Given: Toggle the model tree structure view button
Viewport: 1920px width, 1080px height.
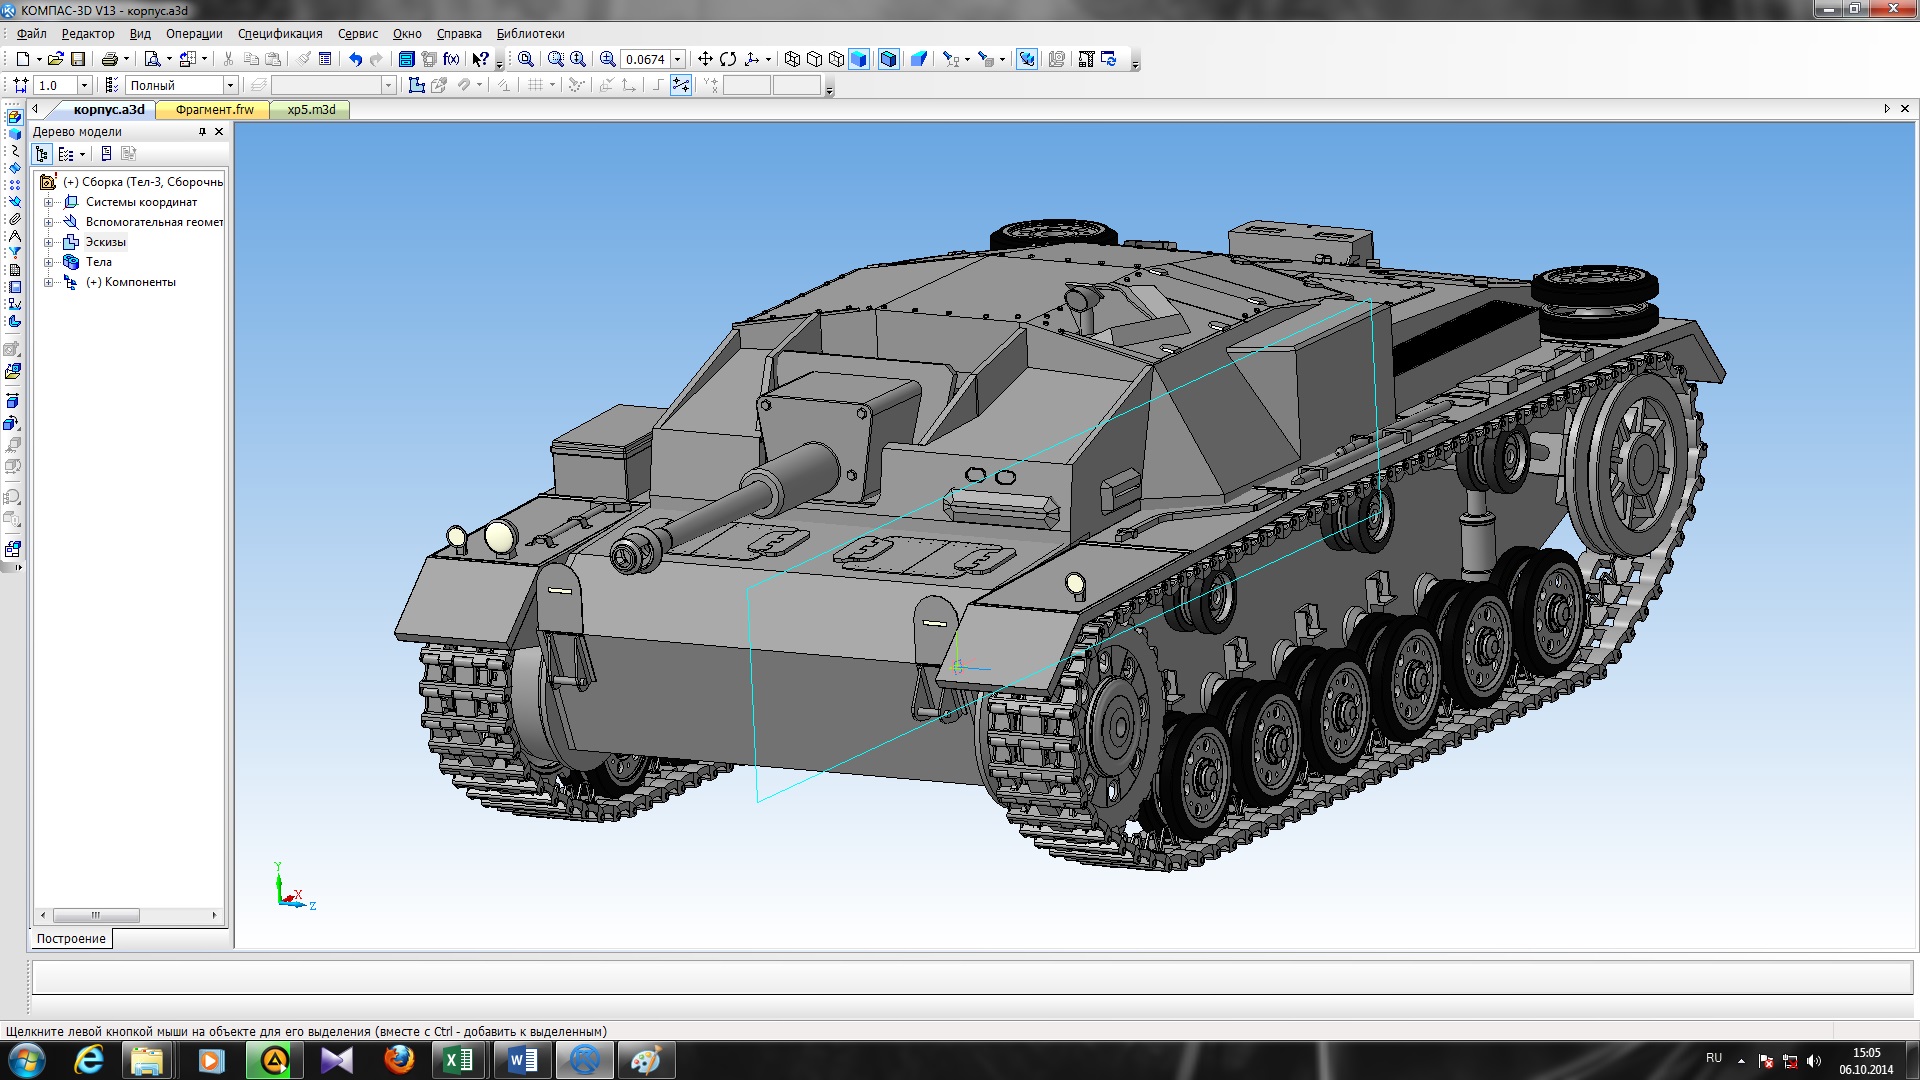Looking at the screenshot, I should click(x=41, y=153).
